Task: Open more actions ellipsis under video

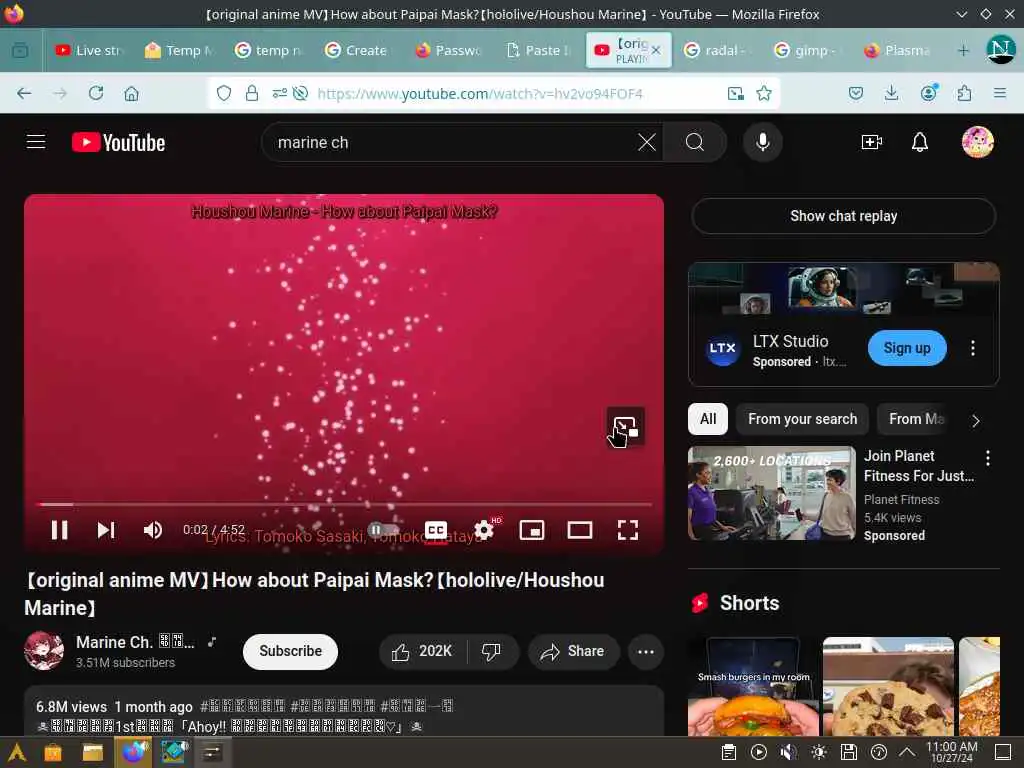Action: point(646,651)
